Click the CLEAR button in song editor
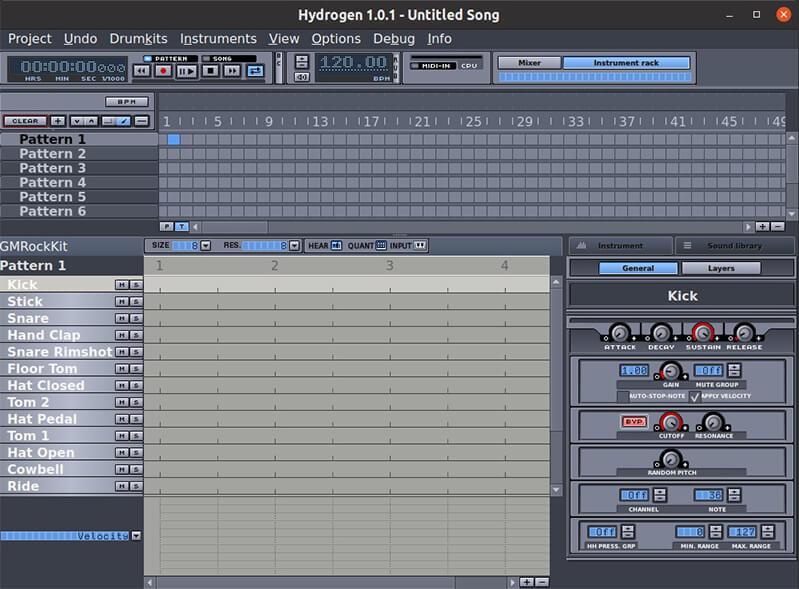Screen dimensions: 799x589 click(x=25, y=121)
